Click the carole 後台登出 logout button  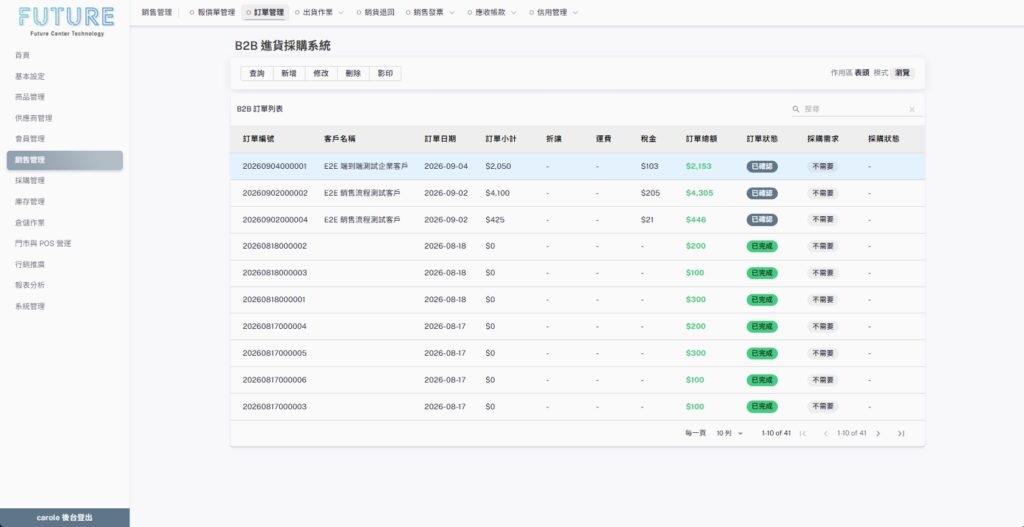tap(65, 518)
